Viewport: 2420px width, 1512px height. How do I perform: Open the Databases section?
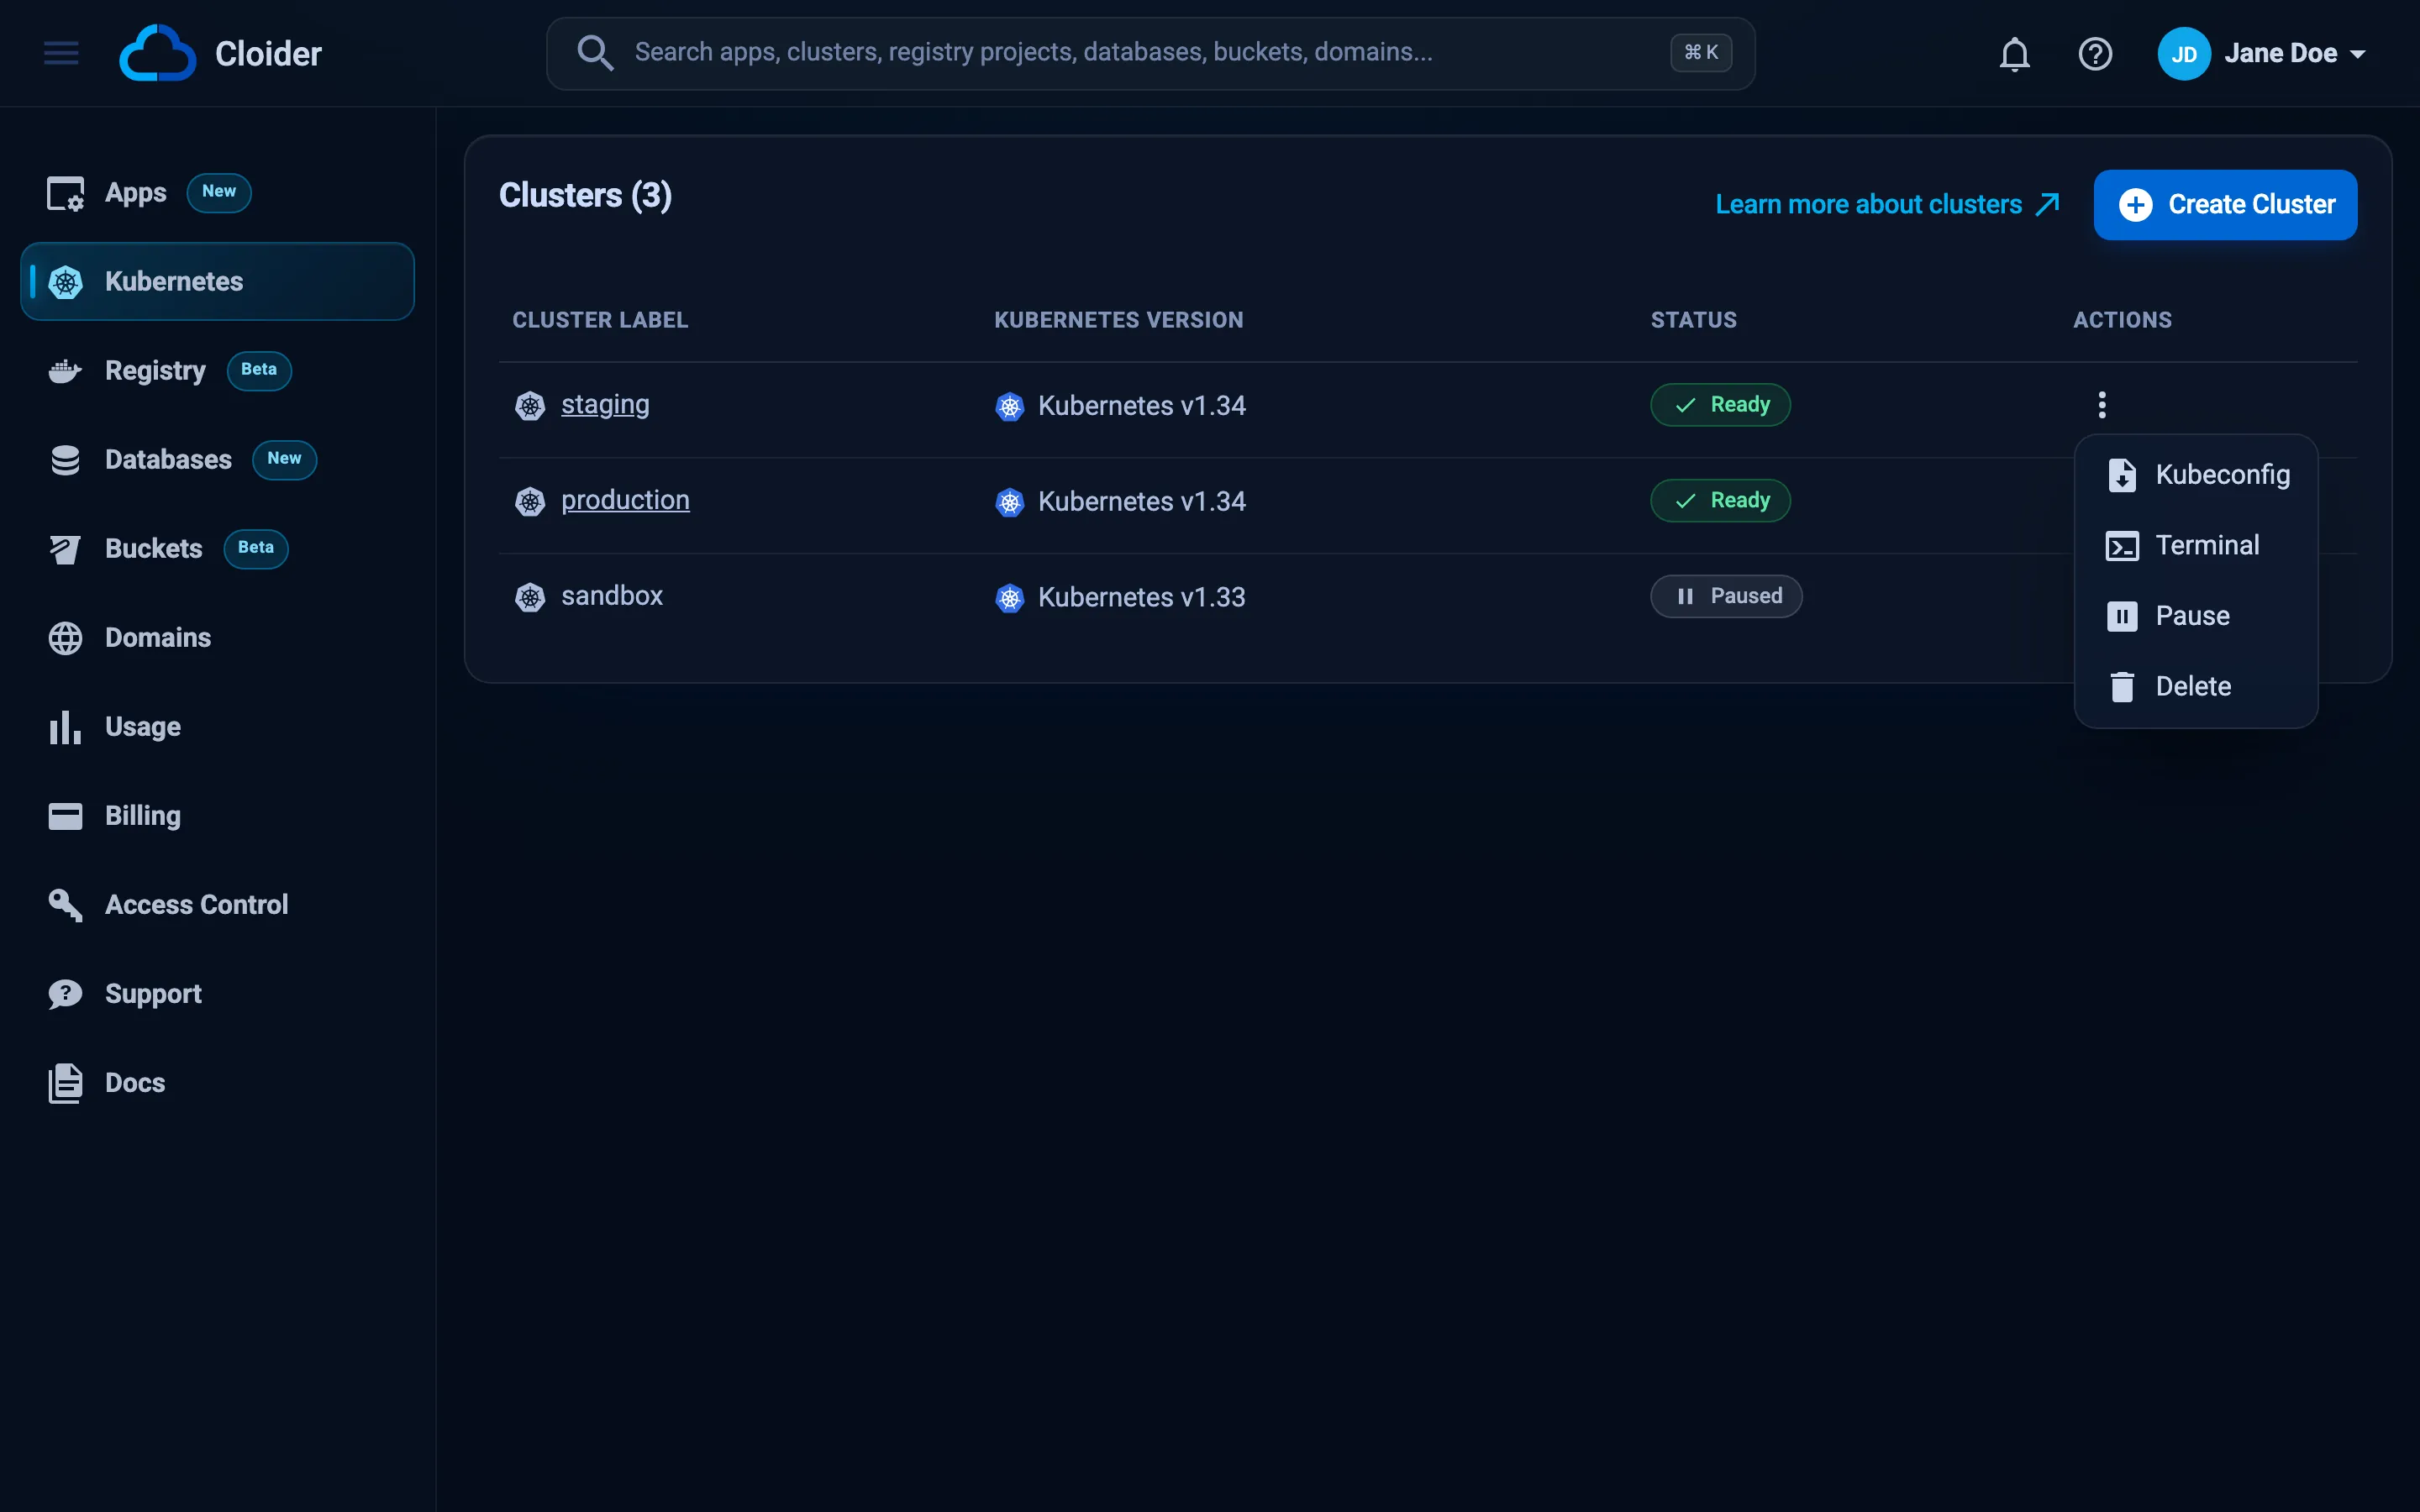pos(217,459)
